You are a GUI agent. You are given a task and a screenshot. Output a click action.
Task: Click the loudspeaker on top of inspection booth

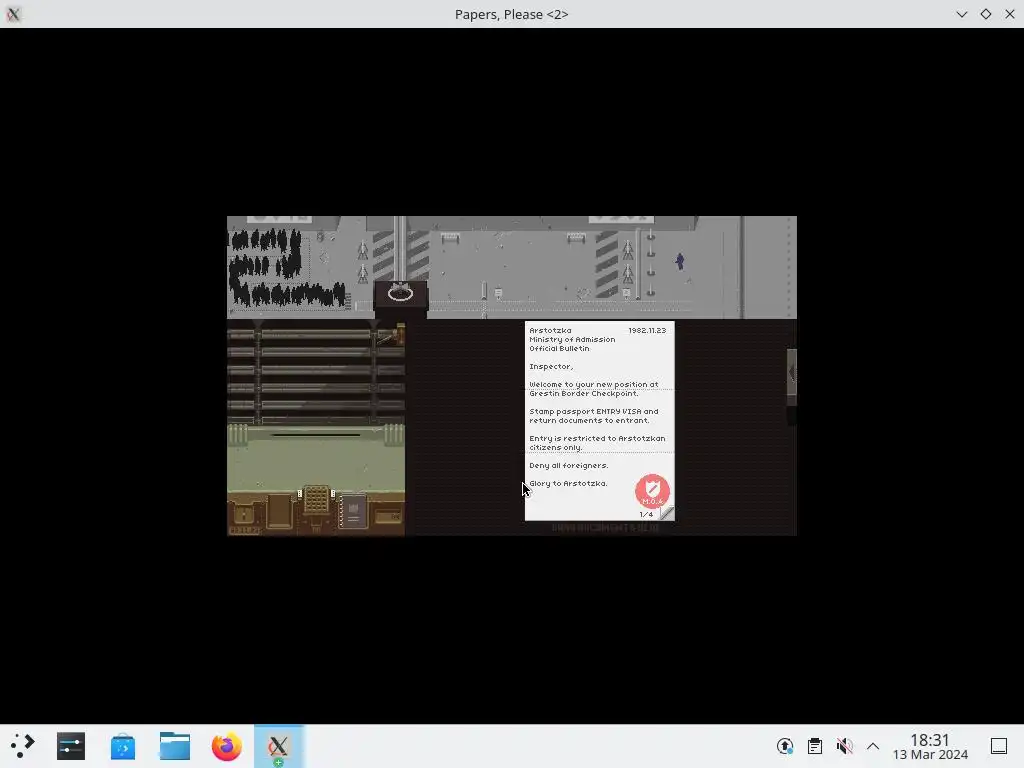click(x=400, y=292)
